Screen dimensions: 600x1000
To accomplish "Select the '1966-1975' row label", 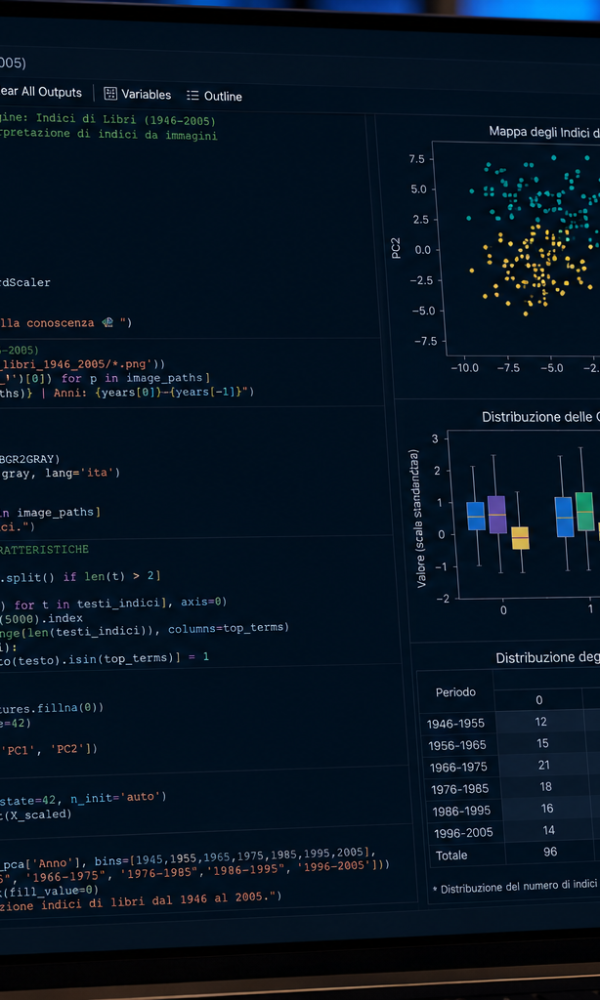I will point(458,767).
